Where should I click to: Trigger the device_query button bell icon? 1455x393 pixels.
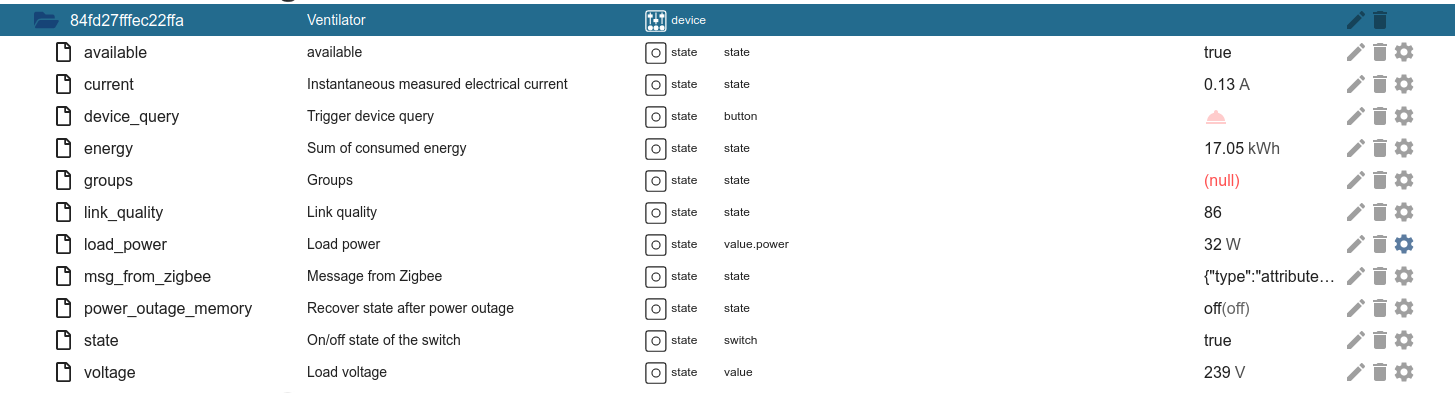1215,116
